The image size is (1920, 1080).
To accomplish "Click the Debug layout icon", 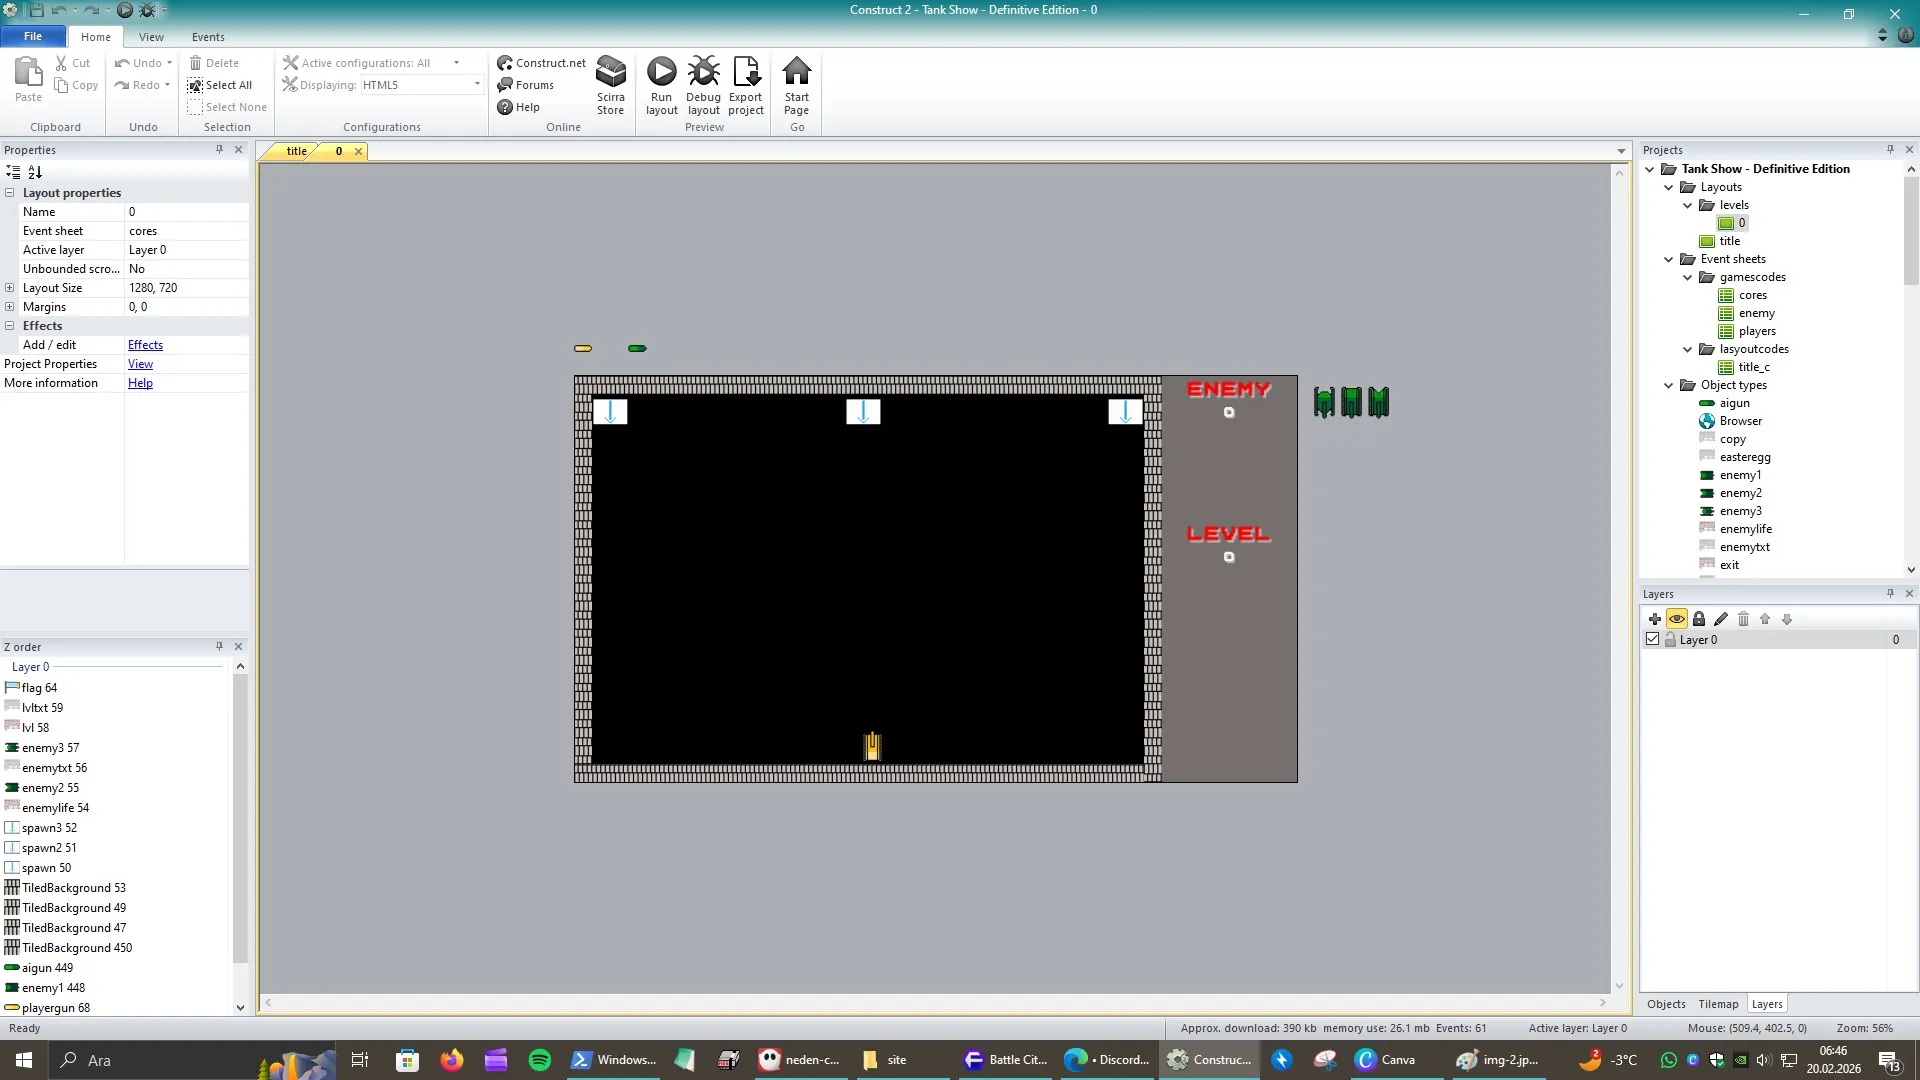I will pyautogui.click(x=703, y=73).
